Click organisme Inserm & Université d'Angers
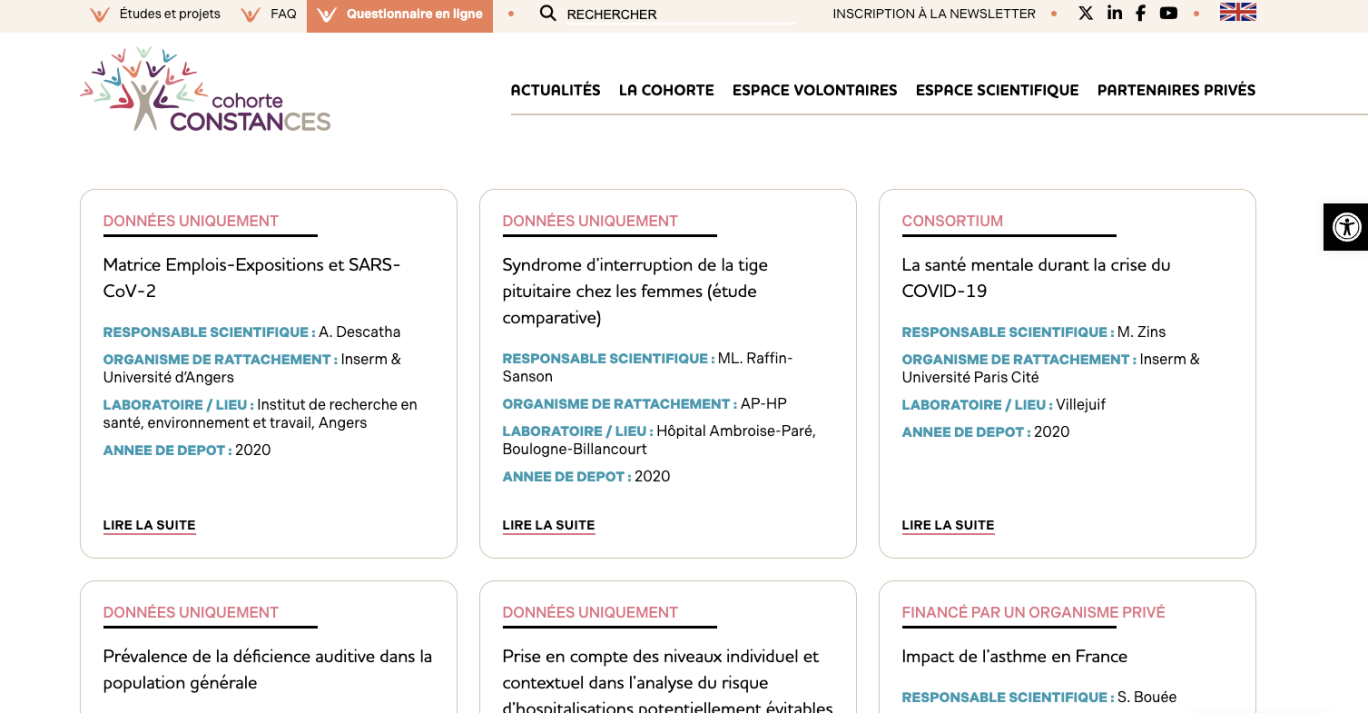The height and width of the screenshot is (713, 1368). click(x=252, y=368)
